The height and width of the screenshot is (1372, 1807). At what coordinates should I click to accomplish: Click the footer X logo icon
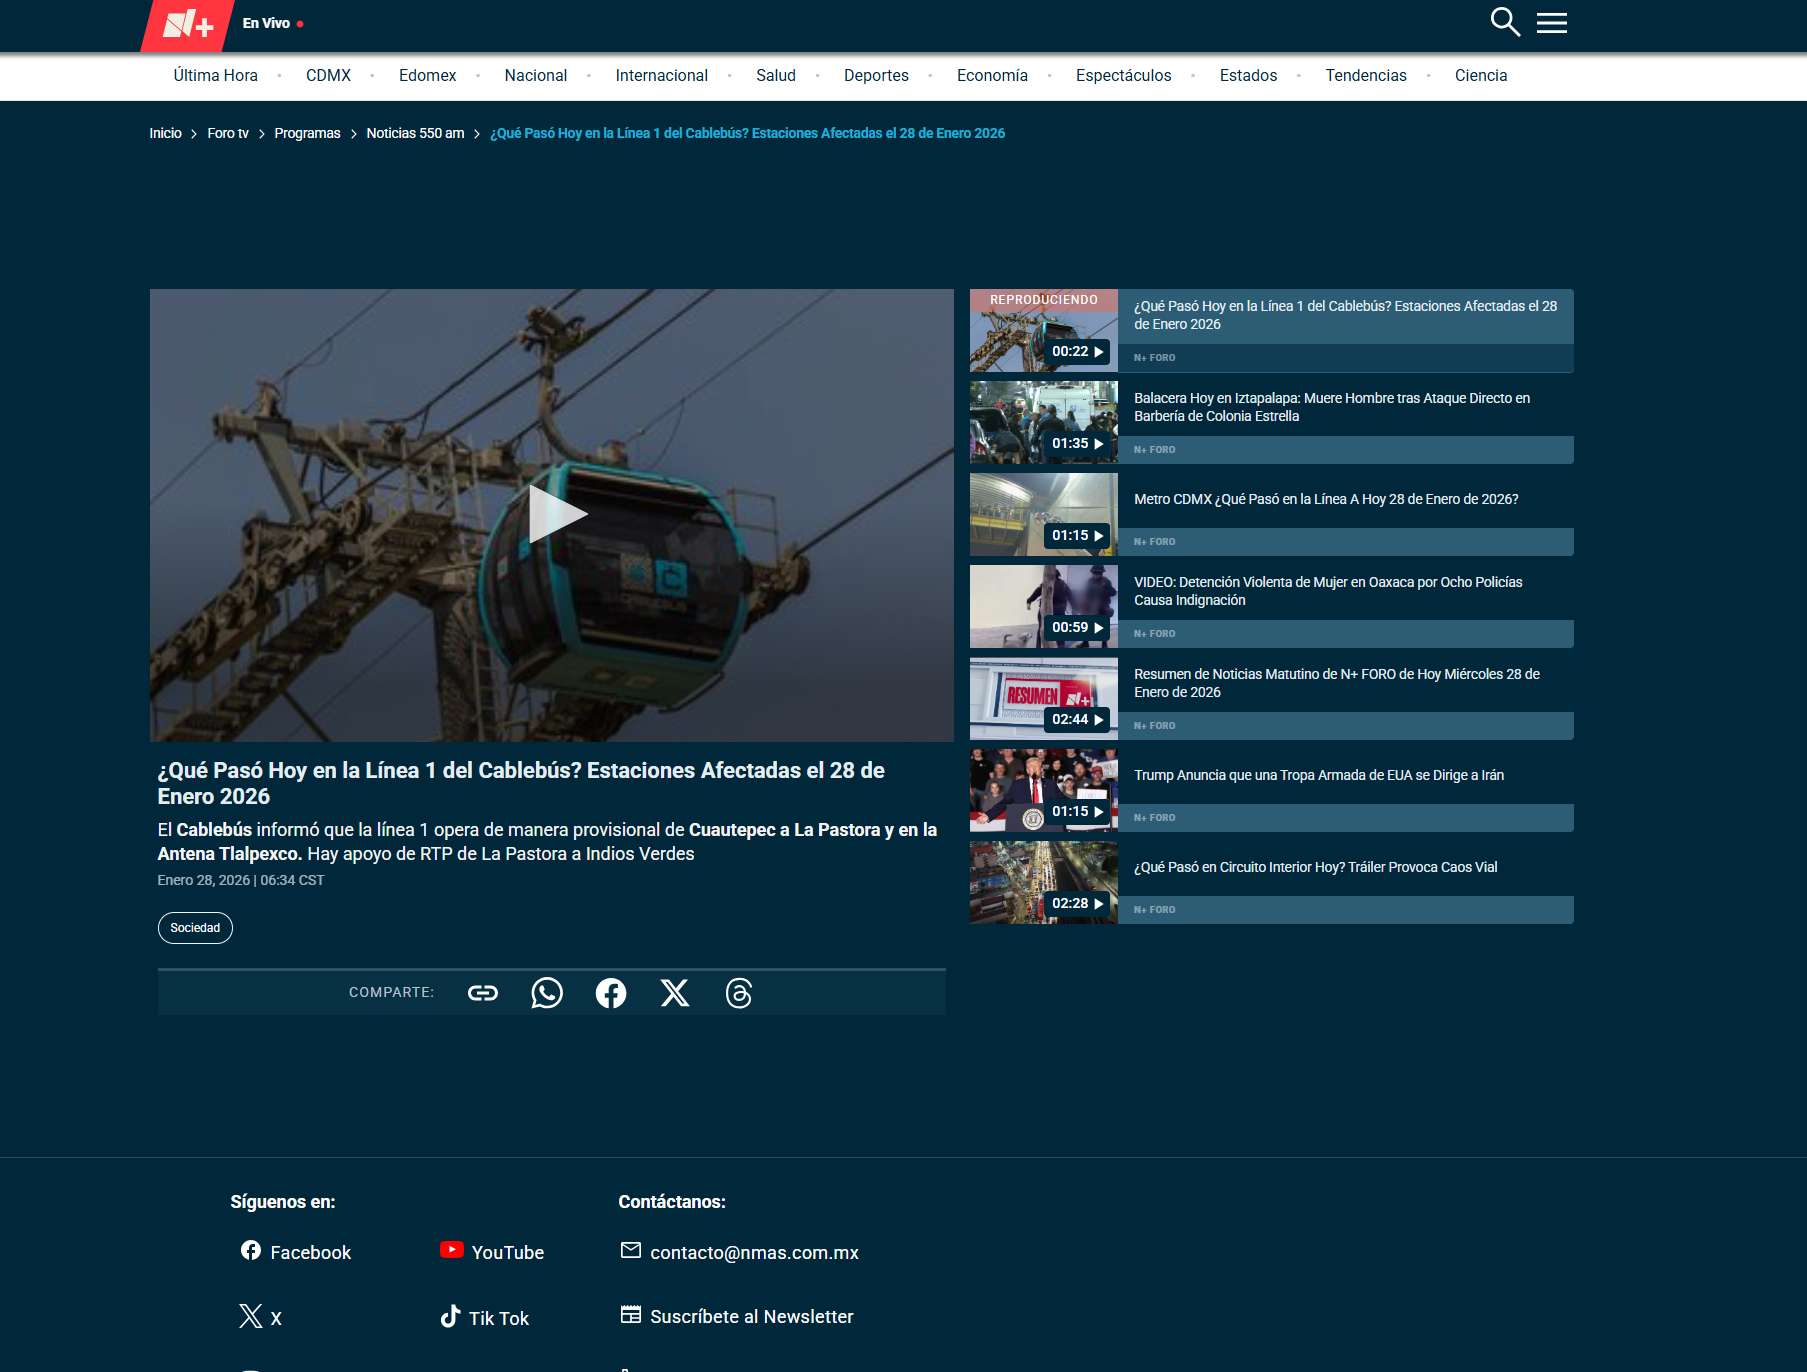point(251,1316)
